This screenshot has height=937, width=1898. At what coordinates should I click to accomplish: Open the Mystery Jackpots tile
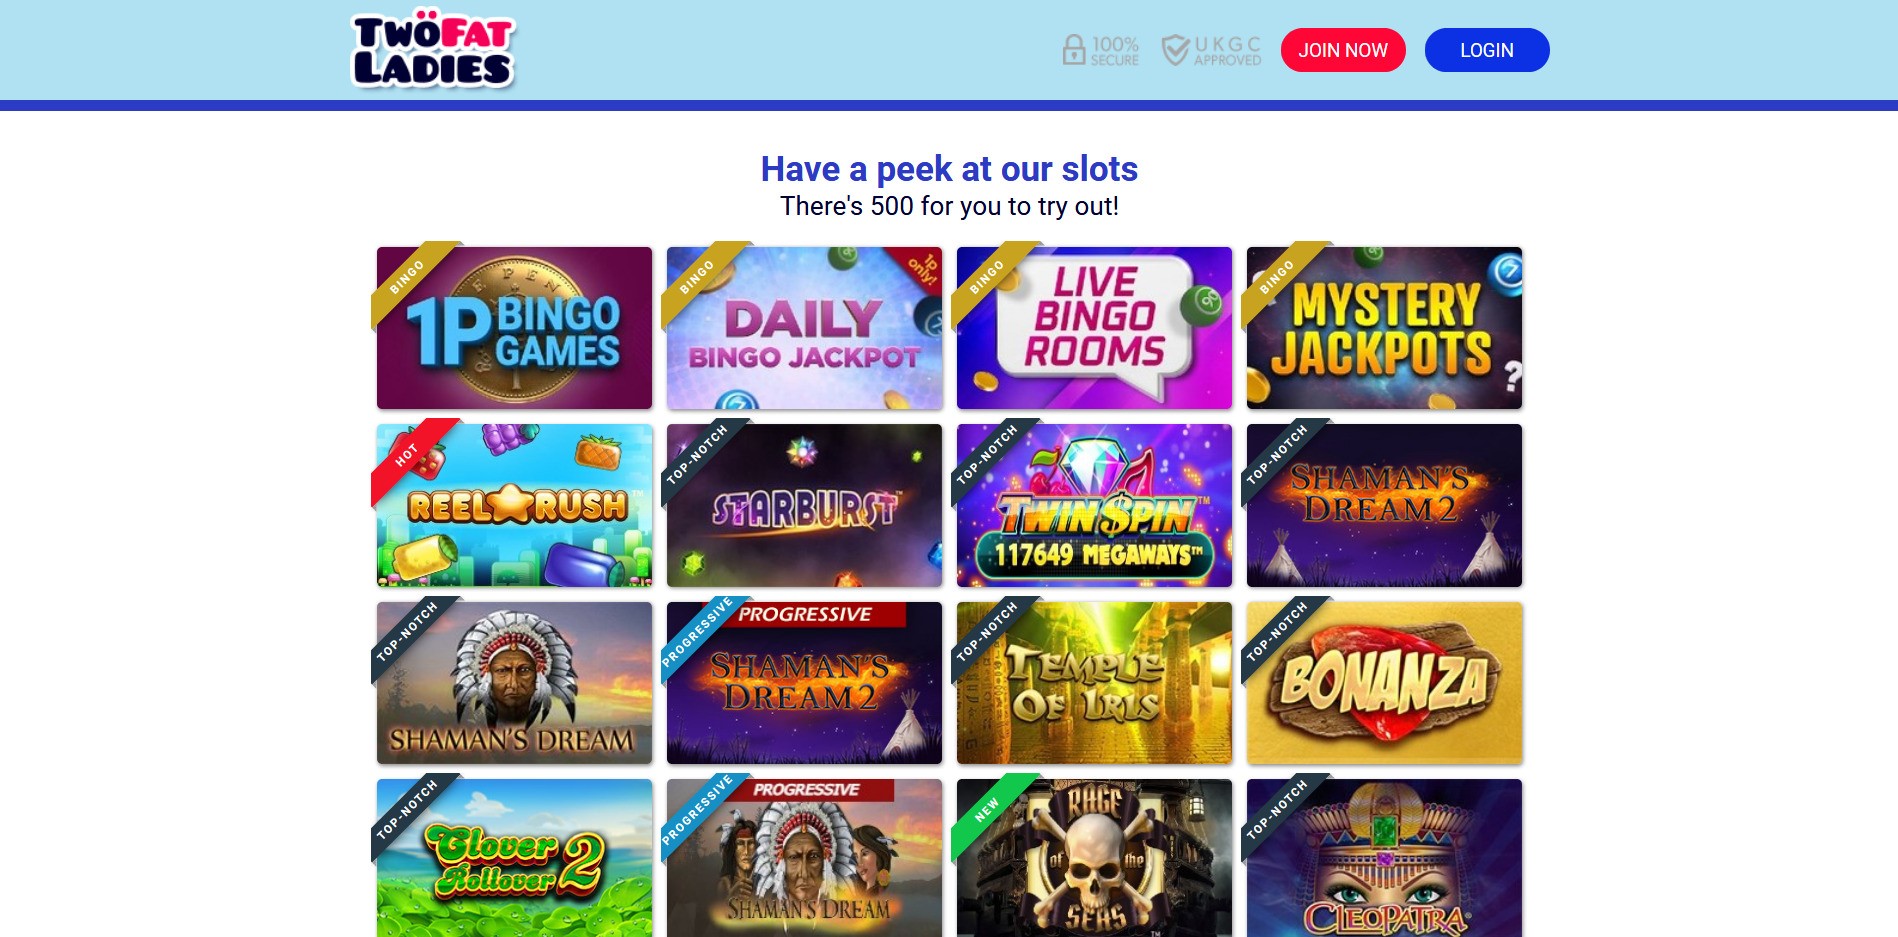1384,328
